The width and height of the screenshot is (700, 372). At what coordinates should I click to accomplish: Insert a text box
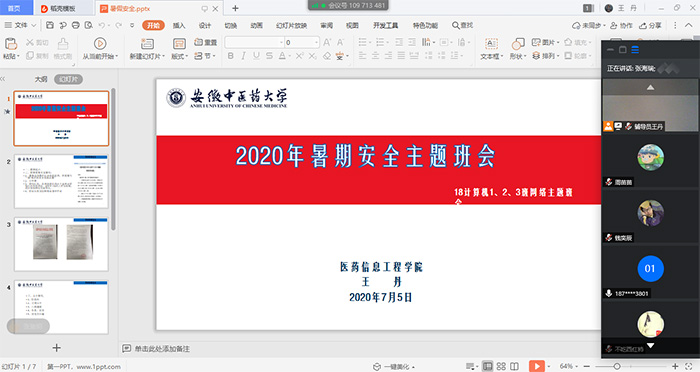(491, 43)
